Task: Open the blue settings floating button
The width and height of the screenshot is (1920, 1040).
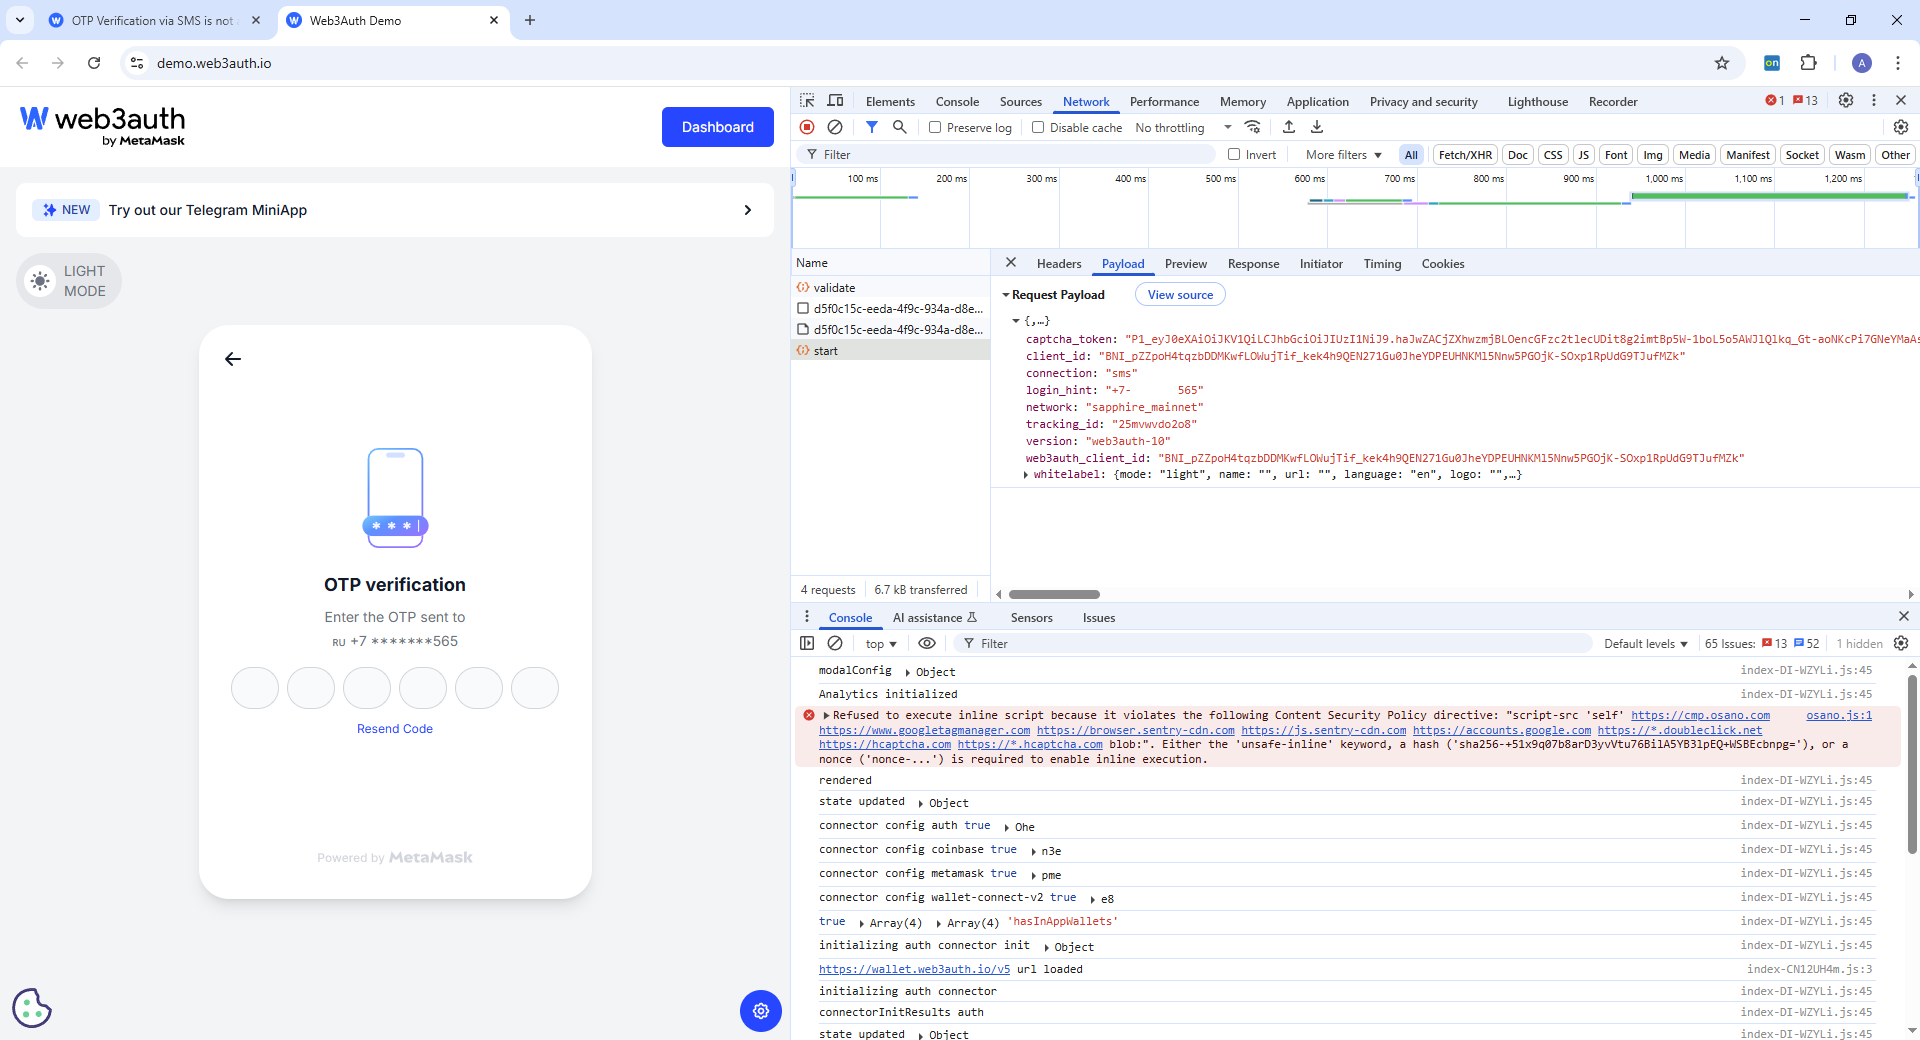Action: point(761,1010)
